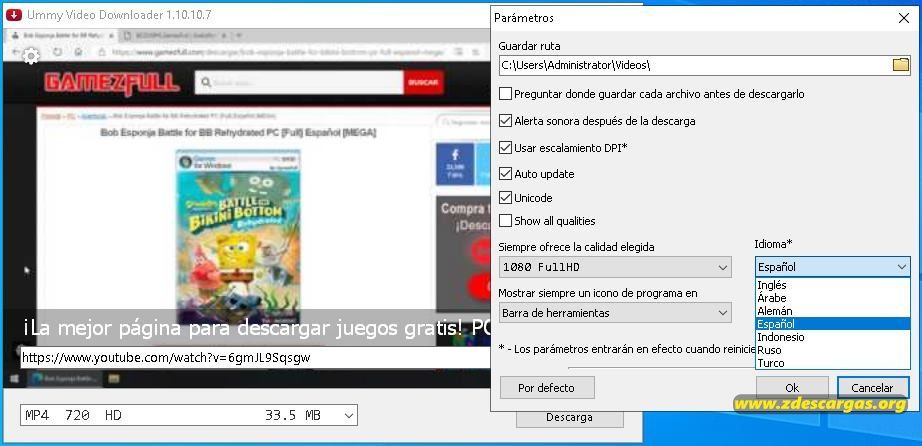Viewport: 922px width, 446px height.
Task: Select Ruso in language list
Action: pyautogui.click(x=833, y=350)
